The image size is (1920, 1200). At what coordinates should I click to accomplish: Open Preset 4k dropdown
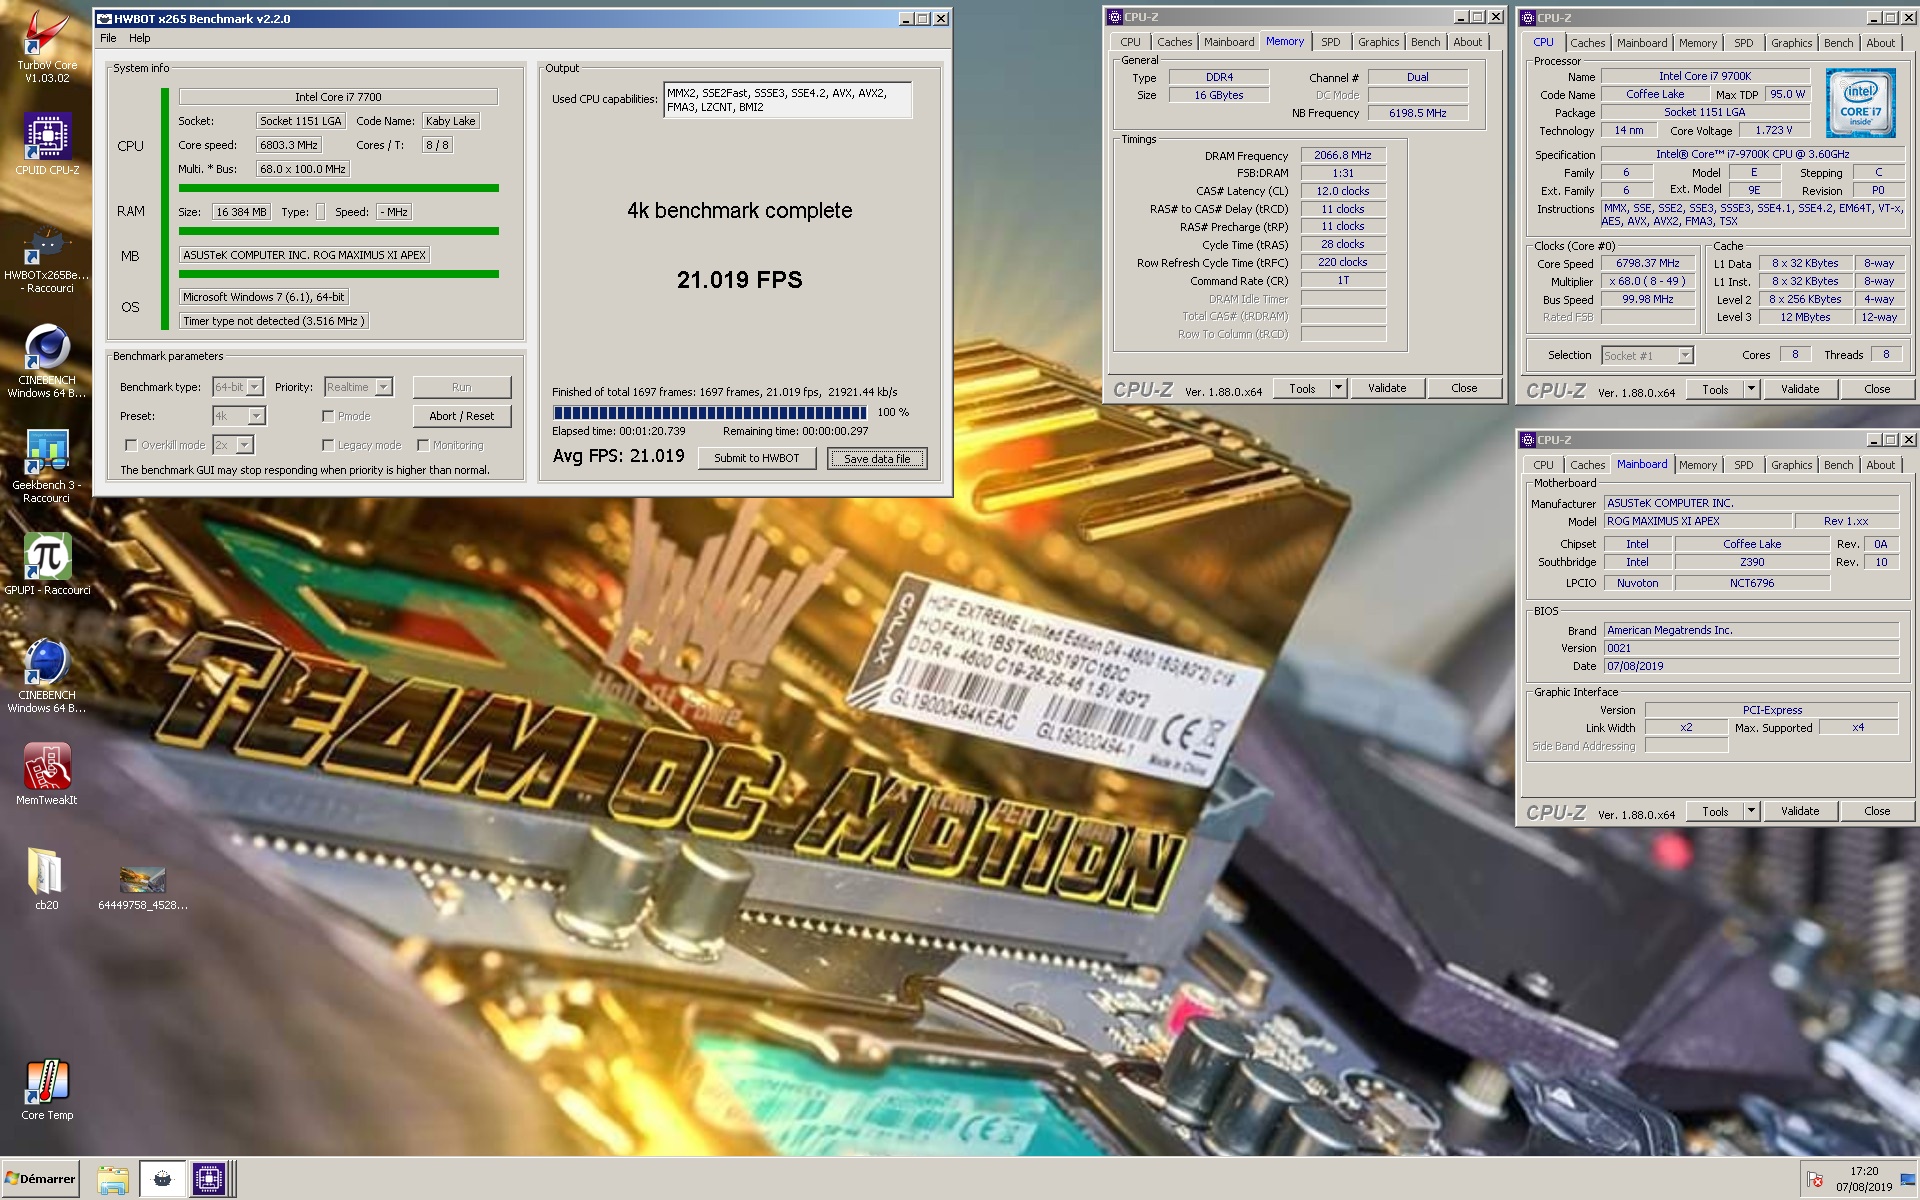[238, 416]
